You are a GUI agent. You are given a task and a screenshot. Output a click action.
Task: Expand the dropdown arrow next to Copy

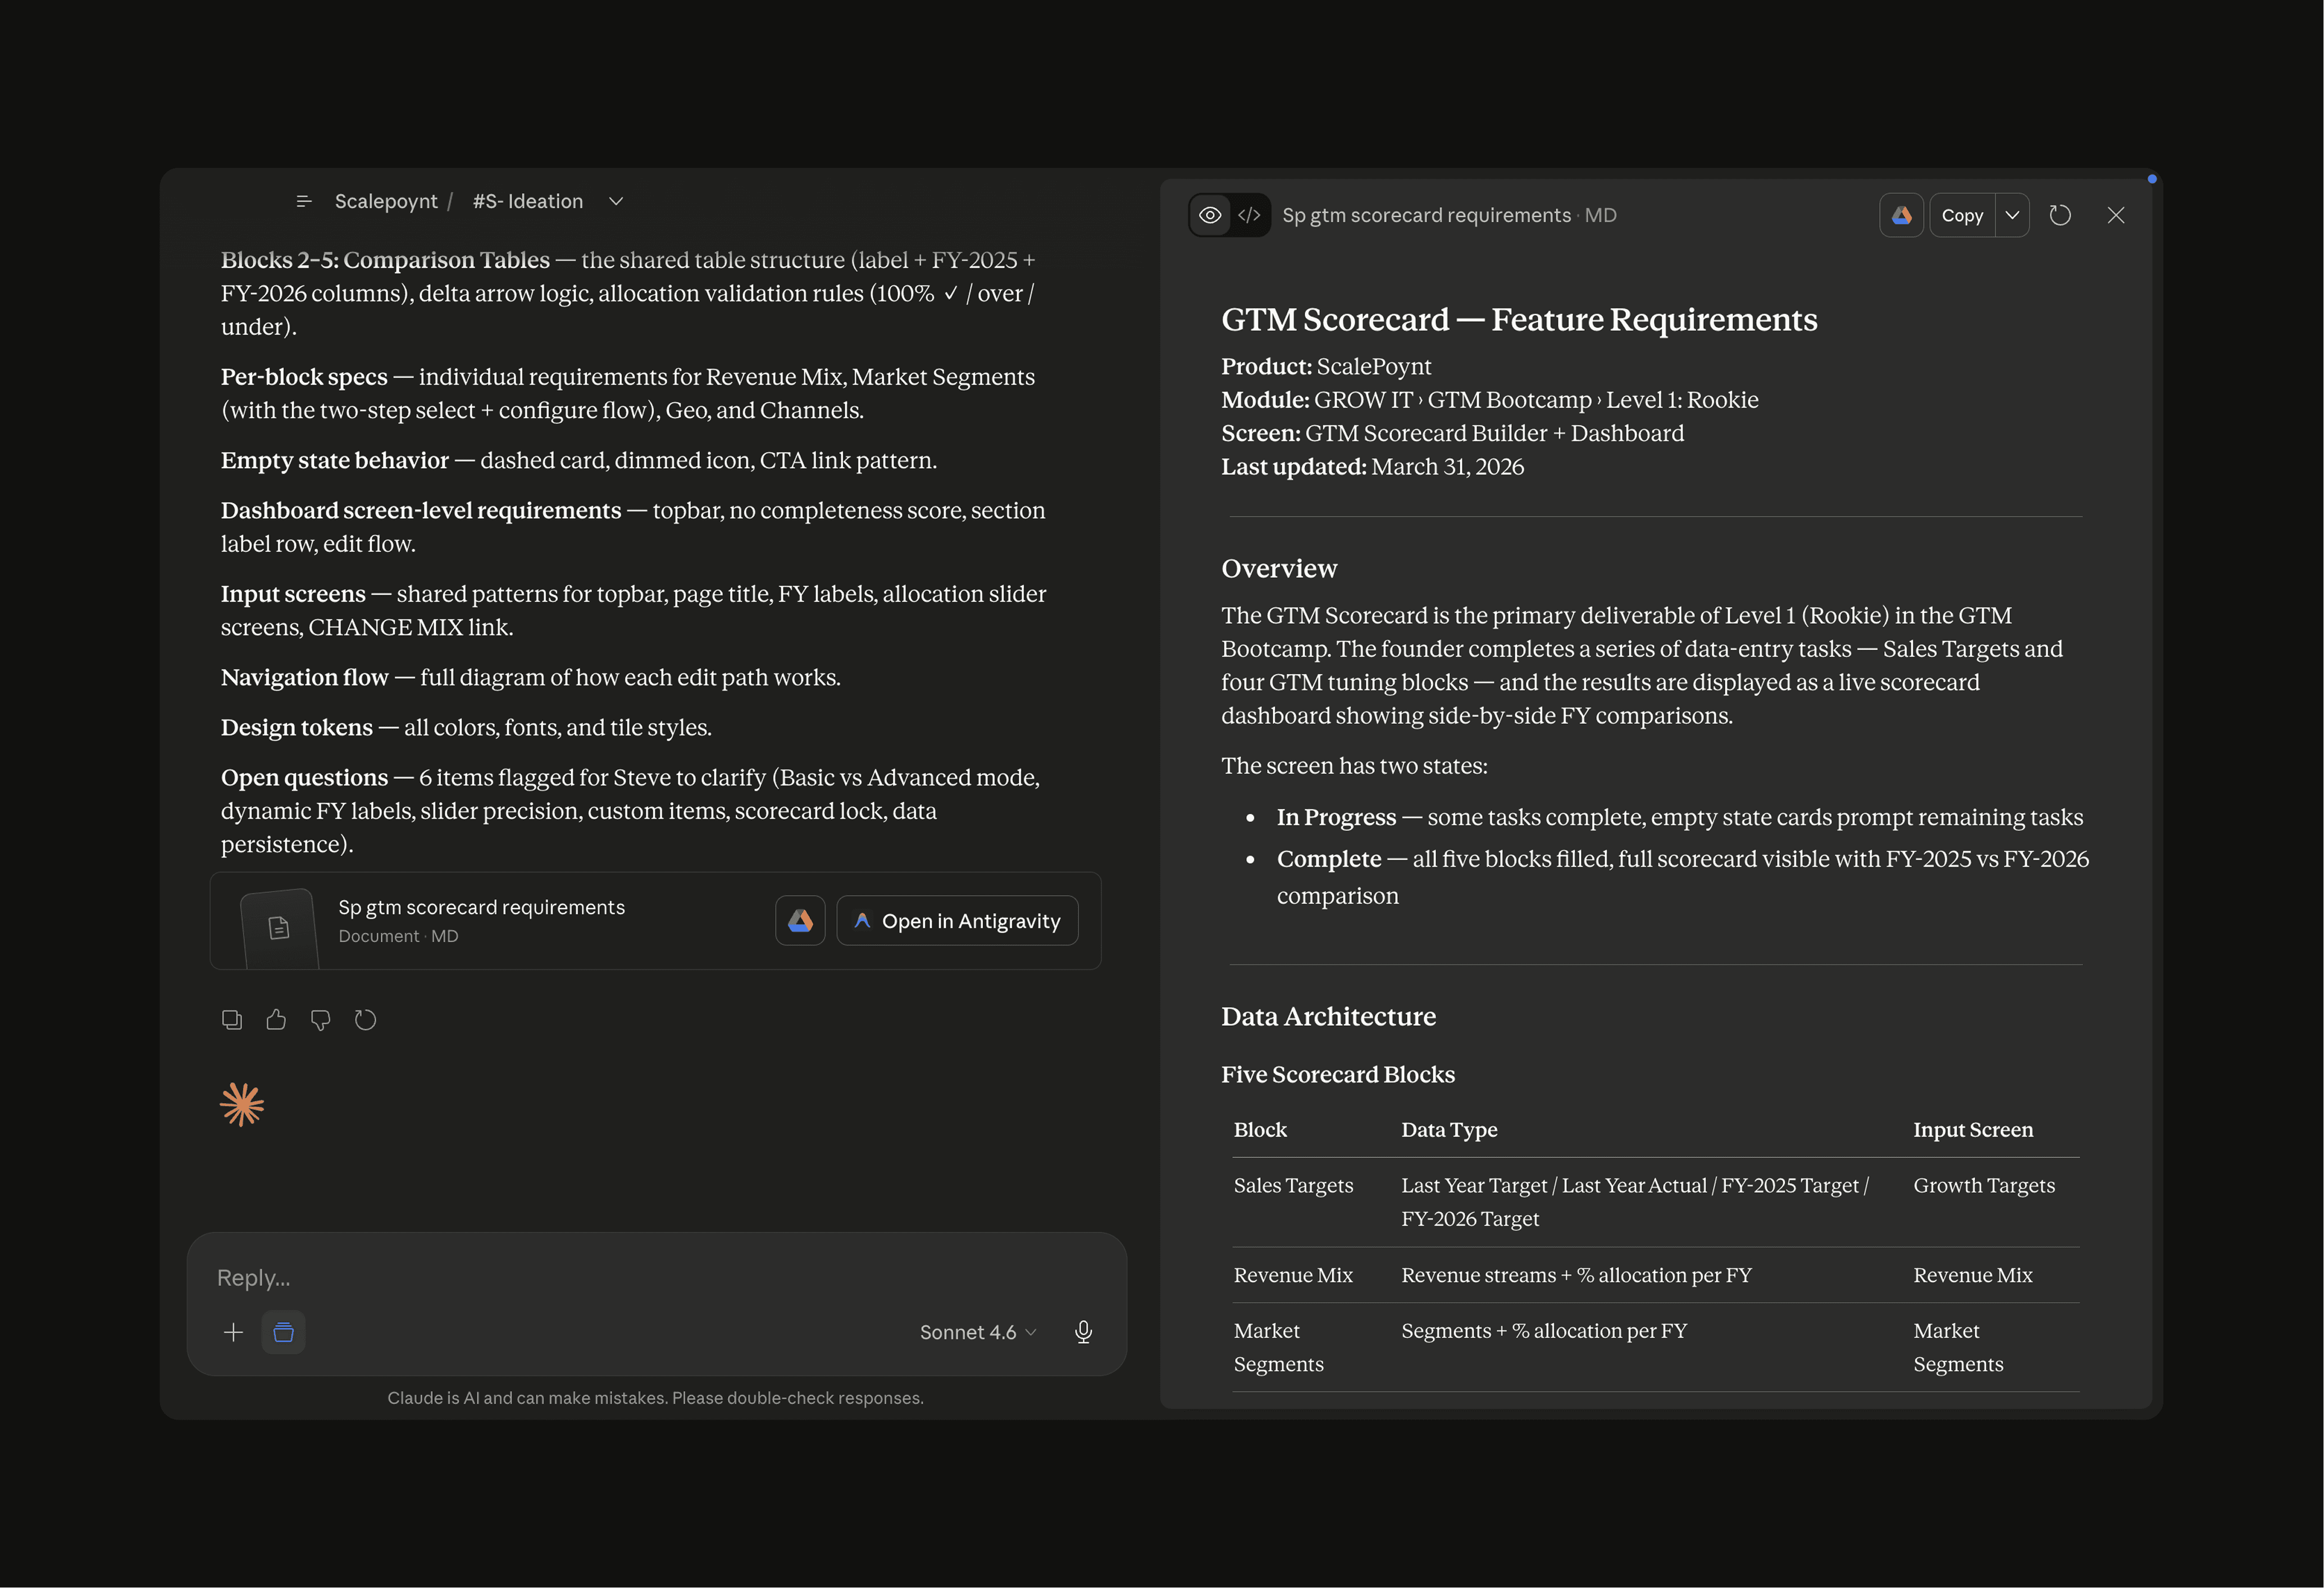[2012, 215]
